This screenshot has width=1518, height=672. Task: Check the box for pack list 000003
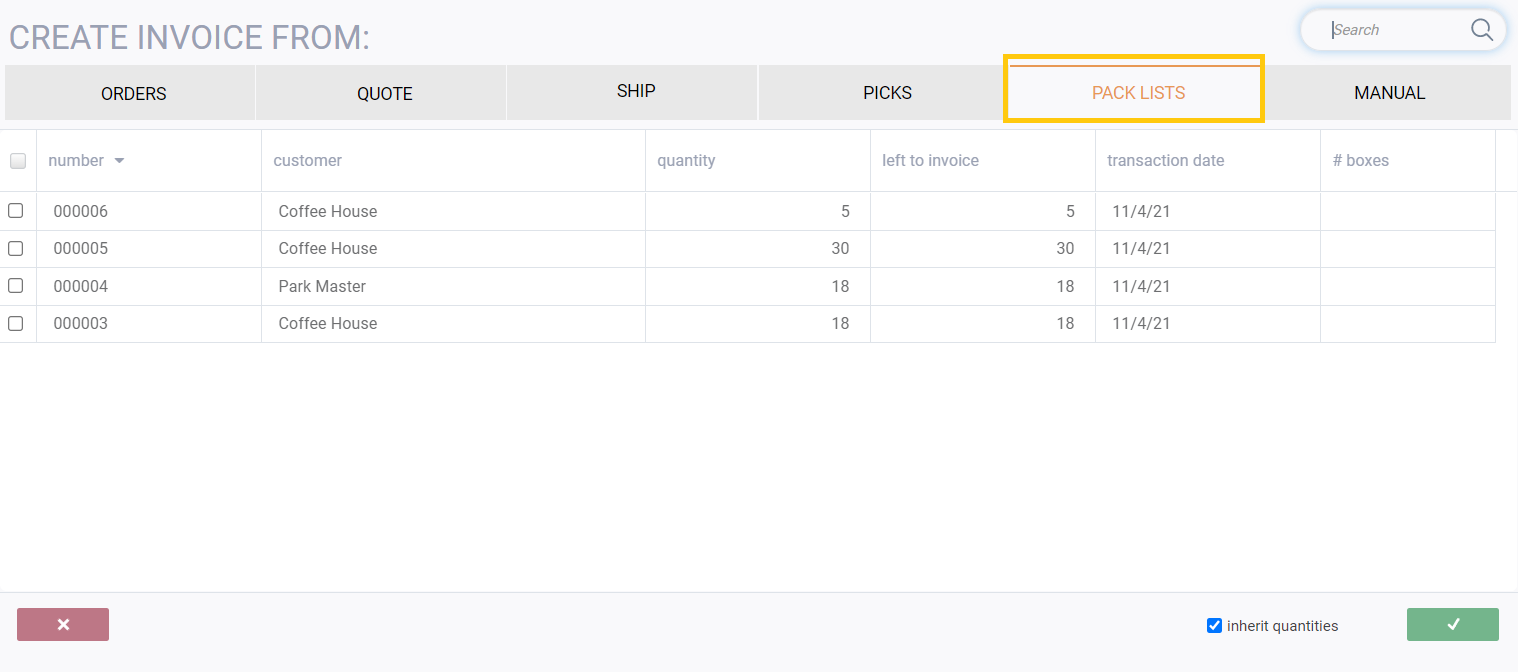coord(15,323)
